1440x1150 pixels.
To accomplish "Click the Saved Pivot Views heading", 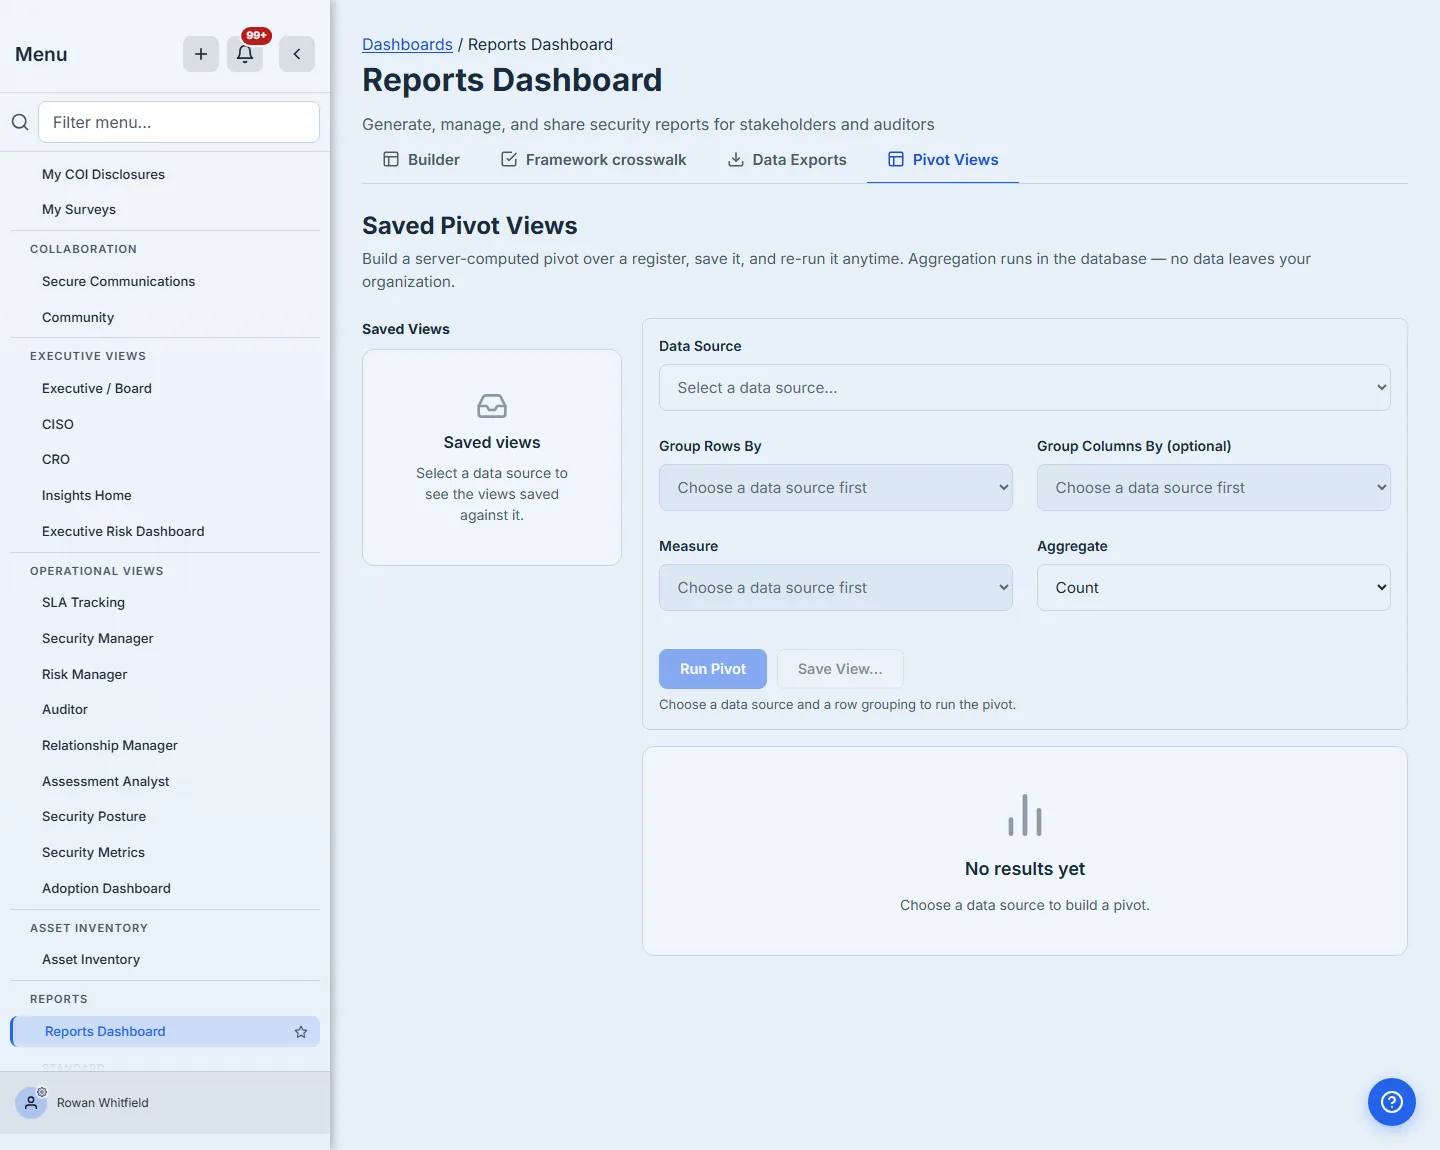I will click(x=470, y=226).
